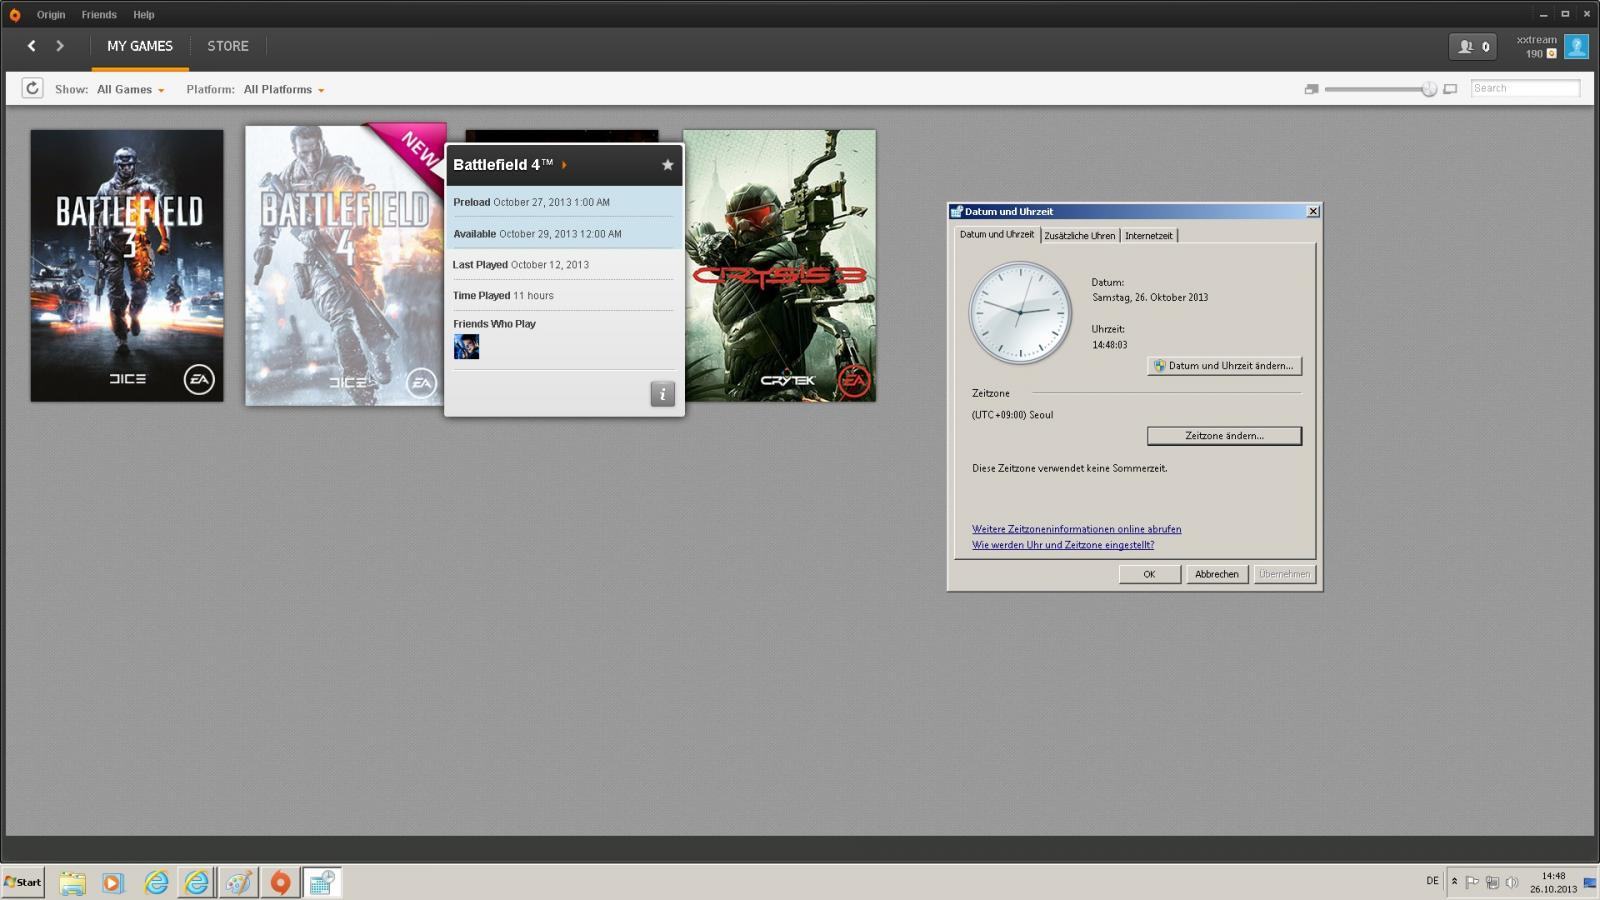1600x900 pixels.
Task: Click the taskbar clock and date
Action: (1553, 882)
